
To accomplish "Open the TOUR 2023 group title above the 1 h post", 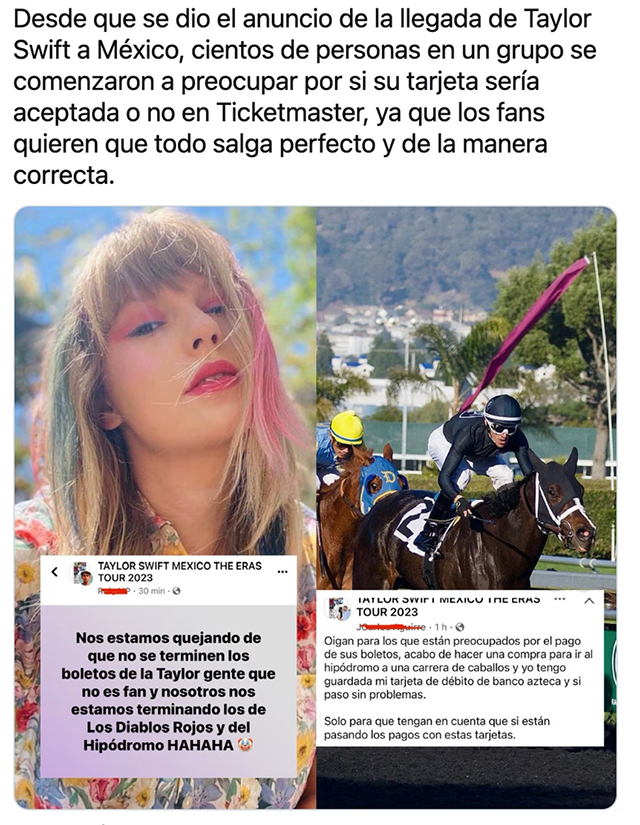I will click(x=387, y=612).
